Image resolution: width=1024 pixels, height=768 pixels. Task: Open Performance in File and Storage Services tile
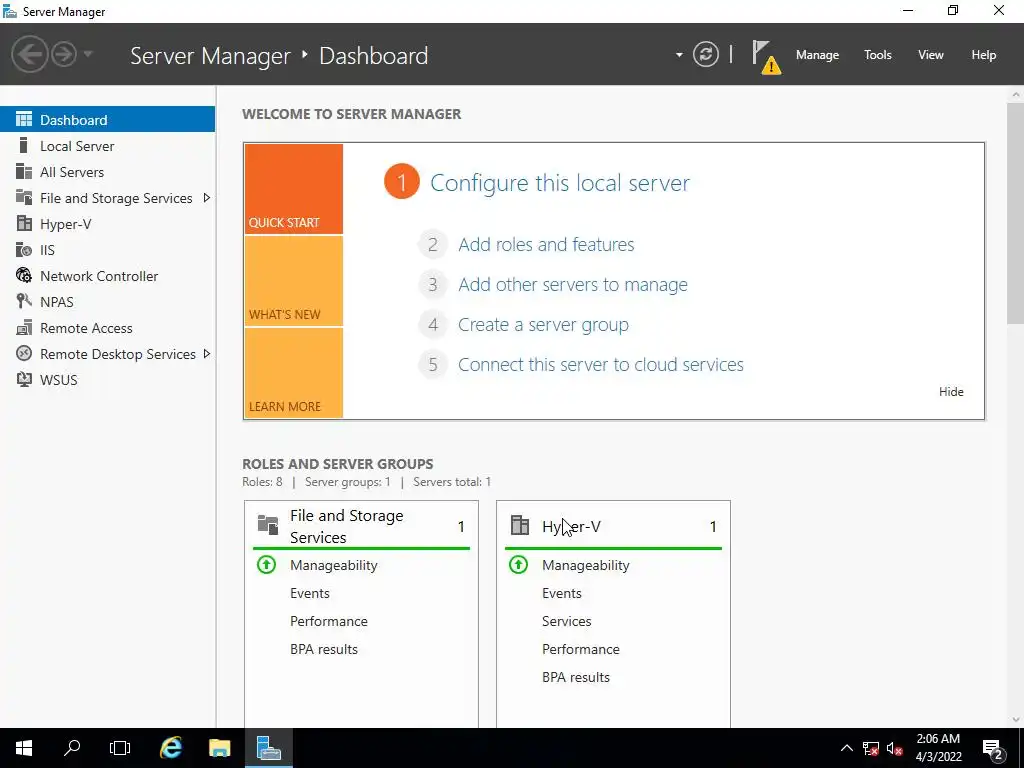(328, 621)
